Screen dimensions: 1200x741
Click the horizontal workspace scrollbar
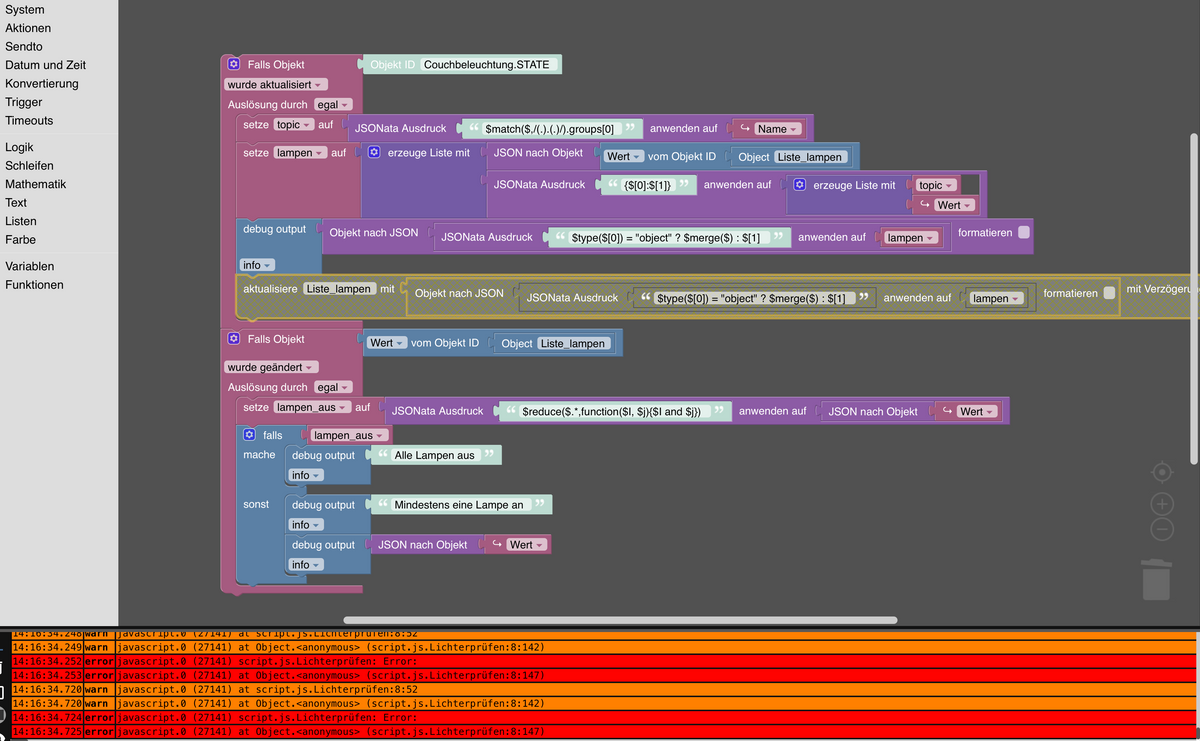[x=620, y=620]
